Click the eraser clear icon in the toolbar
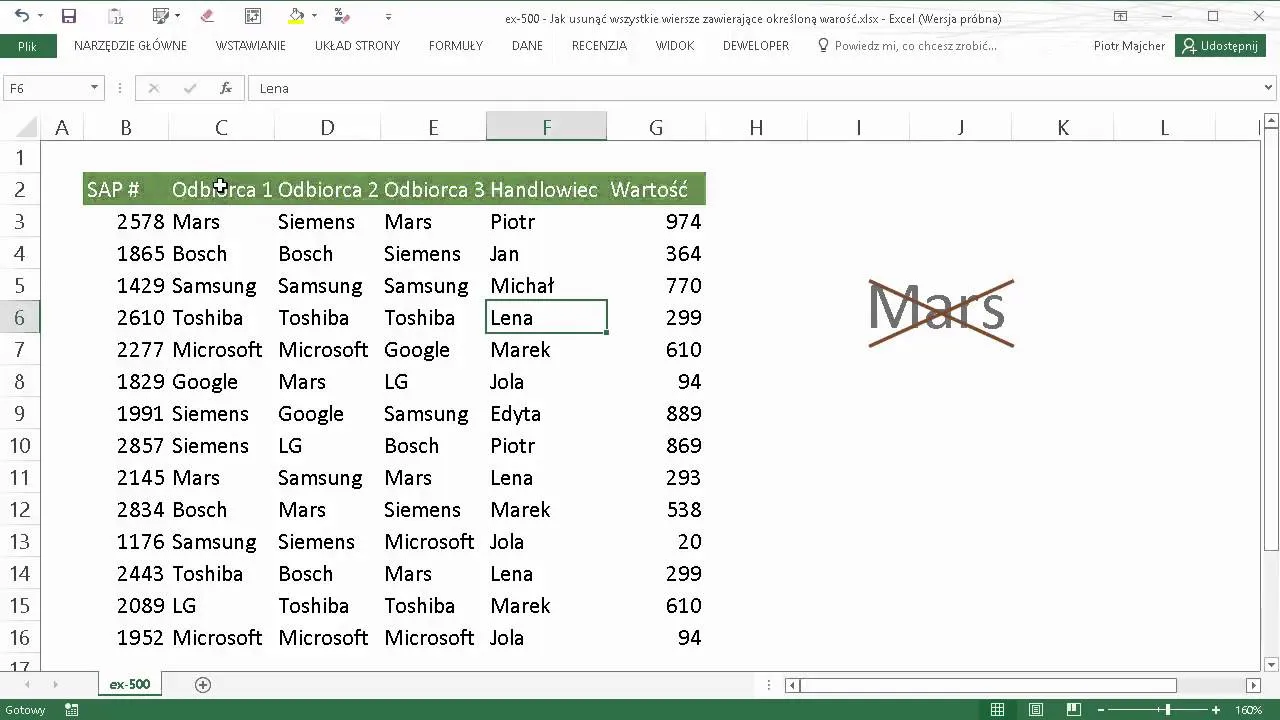Viewport: 1280px width, 720px height. click(207, 16)
